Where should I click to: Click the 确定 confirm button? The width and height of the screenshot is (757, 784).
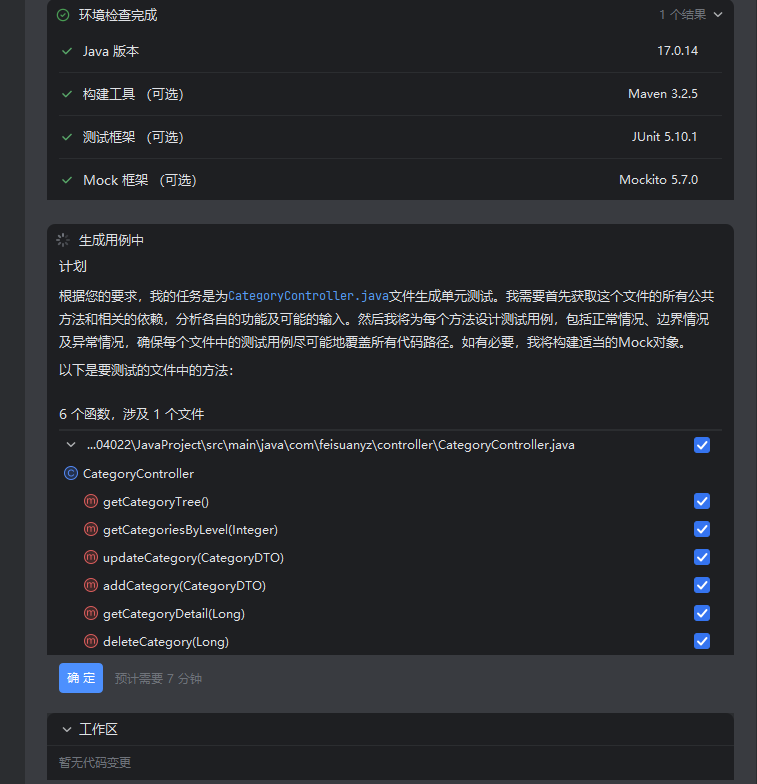(81, 678)
